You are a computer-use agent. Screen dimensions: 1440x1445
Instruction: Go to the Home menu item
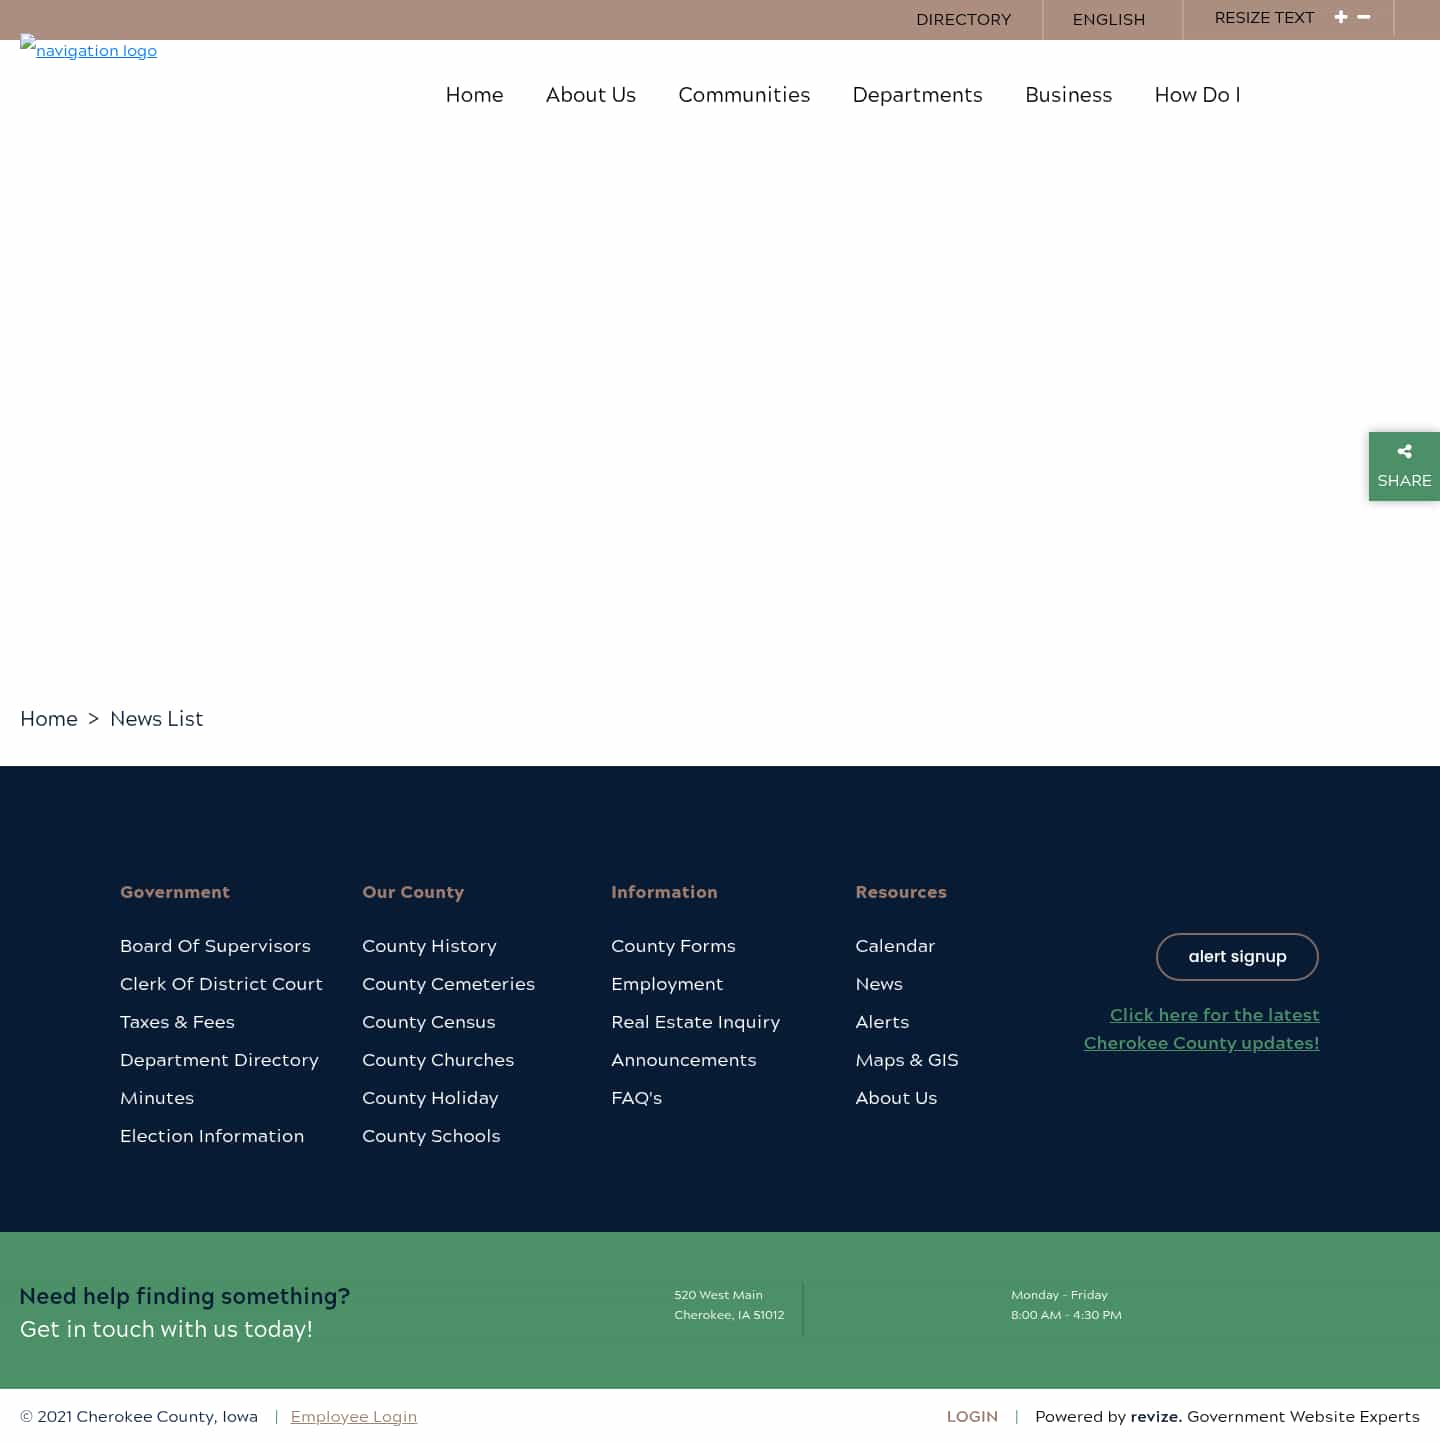pos(474,95)
